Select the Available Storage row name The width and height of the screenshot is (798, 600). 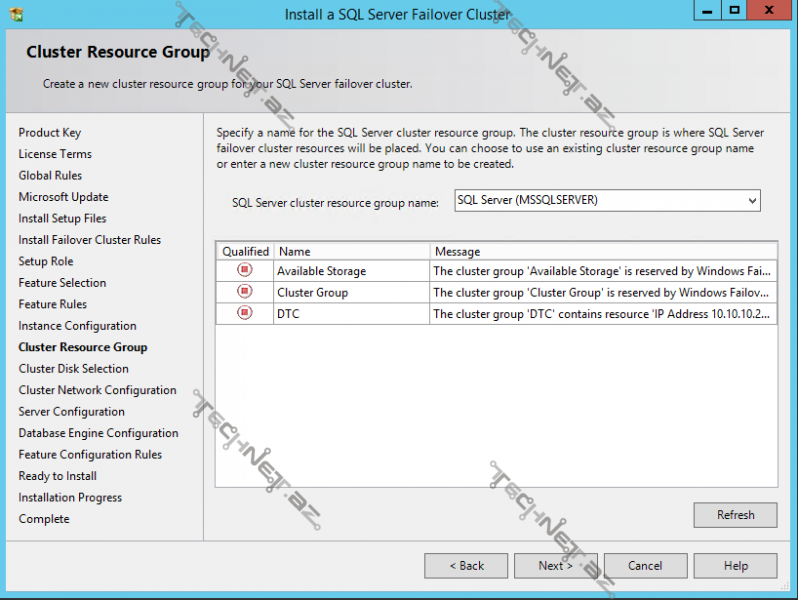tap(321, 271)
